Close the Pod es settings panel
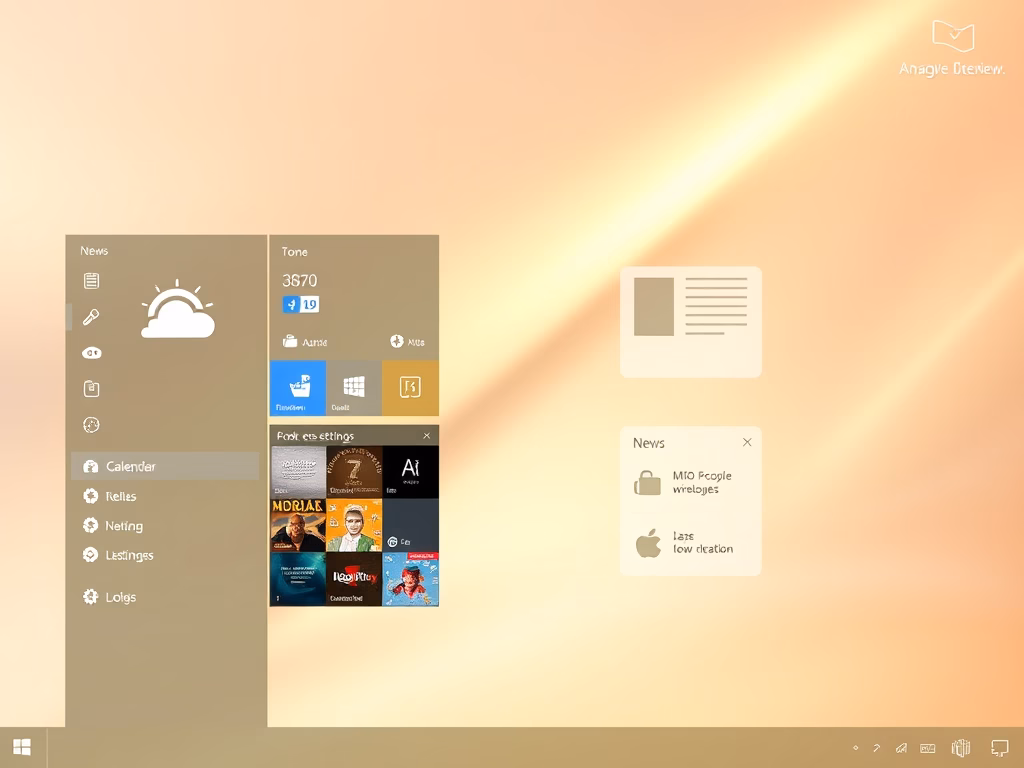 [427, 435]
